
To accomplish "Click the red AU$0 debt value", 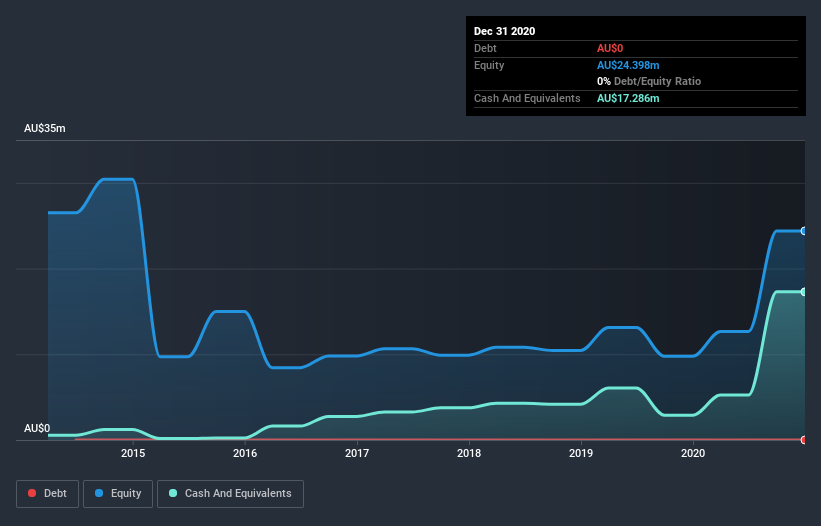I will 610,48.
